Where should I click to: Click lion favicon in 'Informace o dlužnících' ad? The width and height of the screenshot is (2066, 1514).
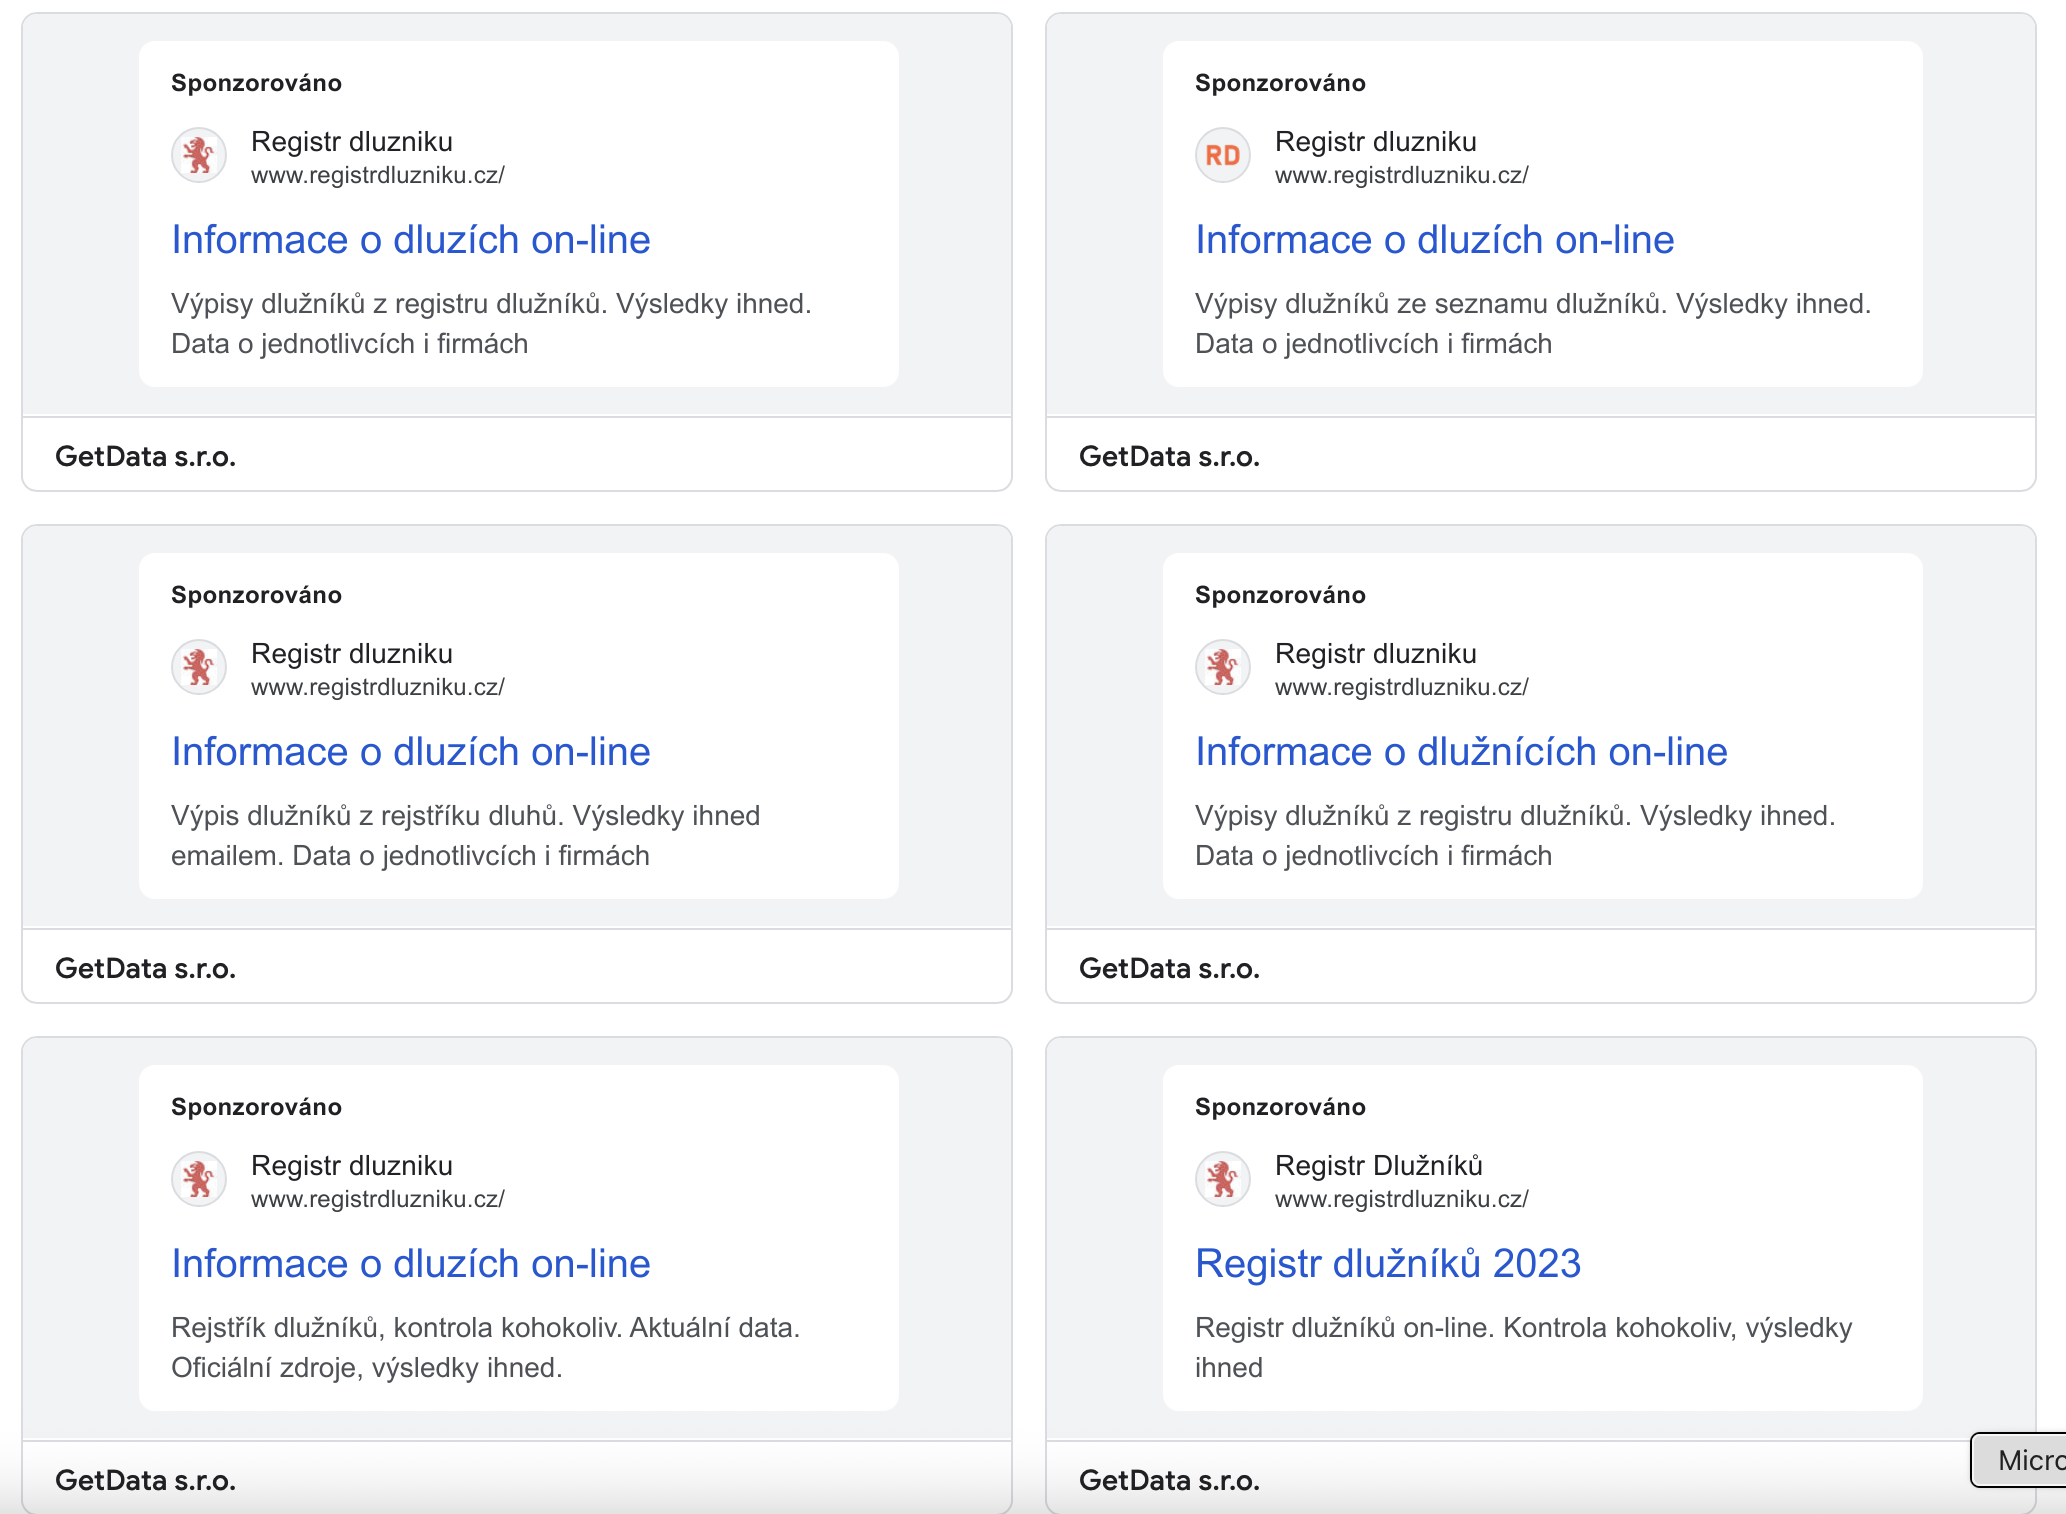[x=1222, y=667]
